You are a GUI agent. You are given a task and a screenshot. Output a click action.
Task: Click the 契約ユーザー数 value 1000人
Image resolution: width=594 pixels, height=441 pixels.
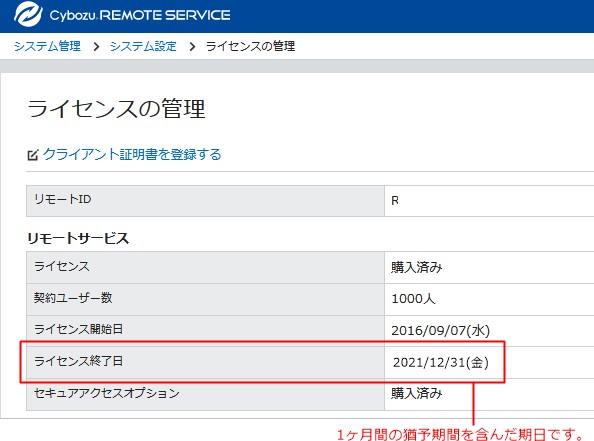pyautogui.click(x=413, y=299)
